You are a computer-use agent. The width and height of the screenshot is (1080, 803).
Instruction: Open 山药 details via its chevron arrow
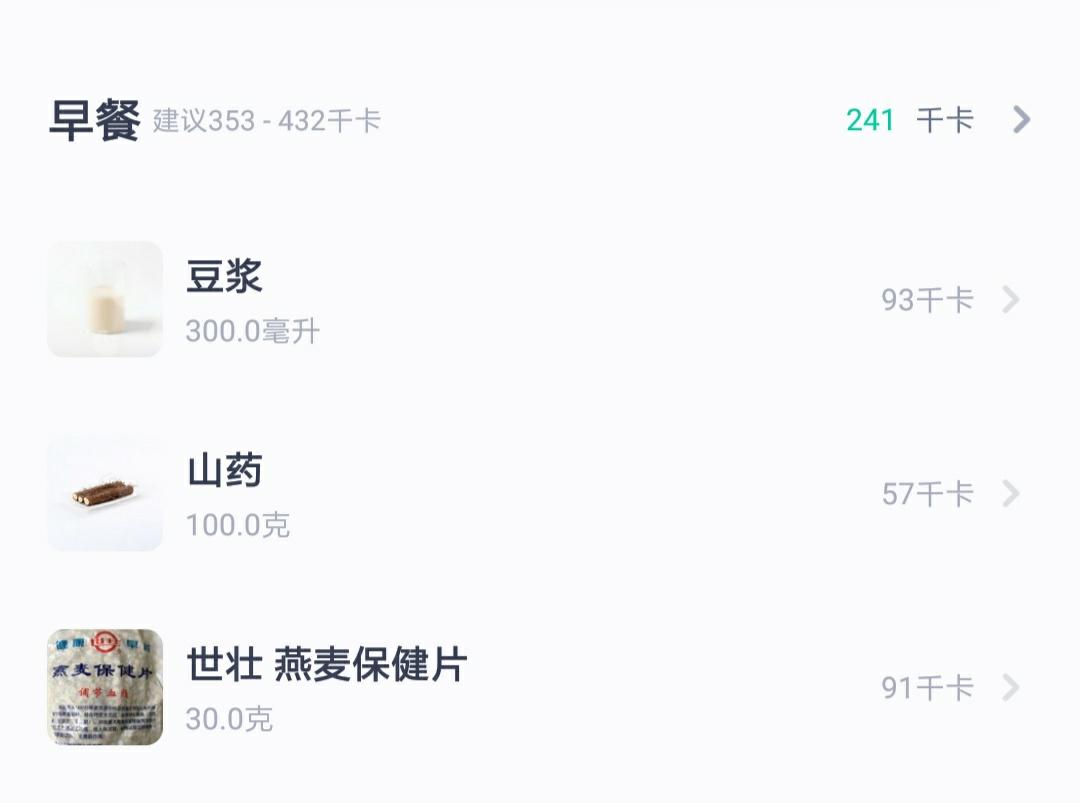point(1011,493)
